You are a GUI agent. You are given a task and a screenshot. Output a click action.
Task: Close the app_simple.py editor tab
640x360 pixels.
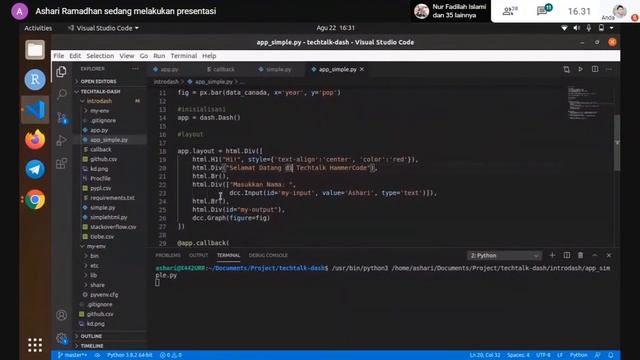(362, 69)
